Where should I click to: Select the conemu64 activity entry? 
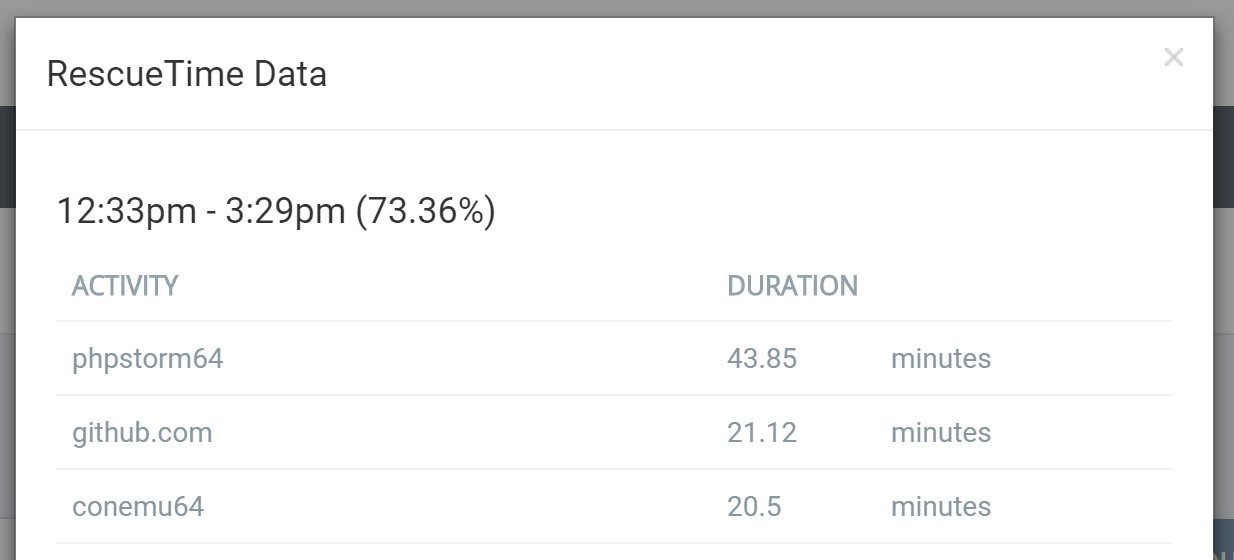pyautogui.click(x=138, y=507)
